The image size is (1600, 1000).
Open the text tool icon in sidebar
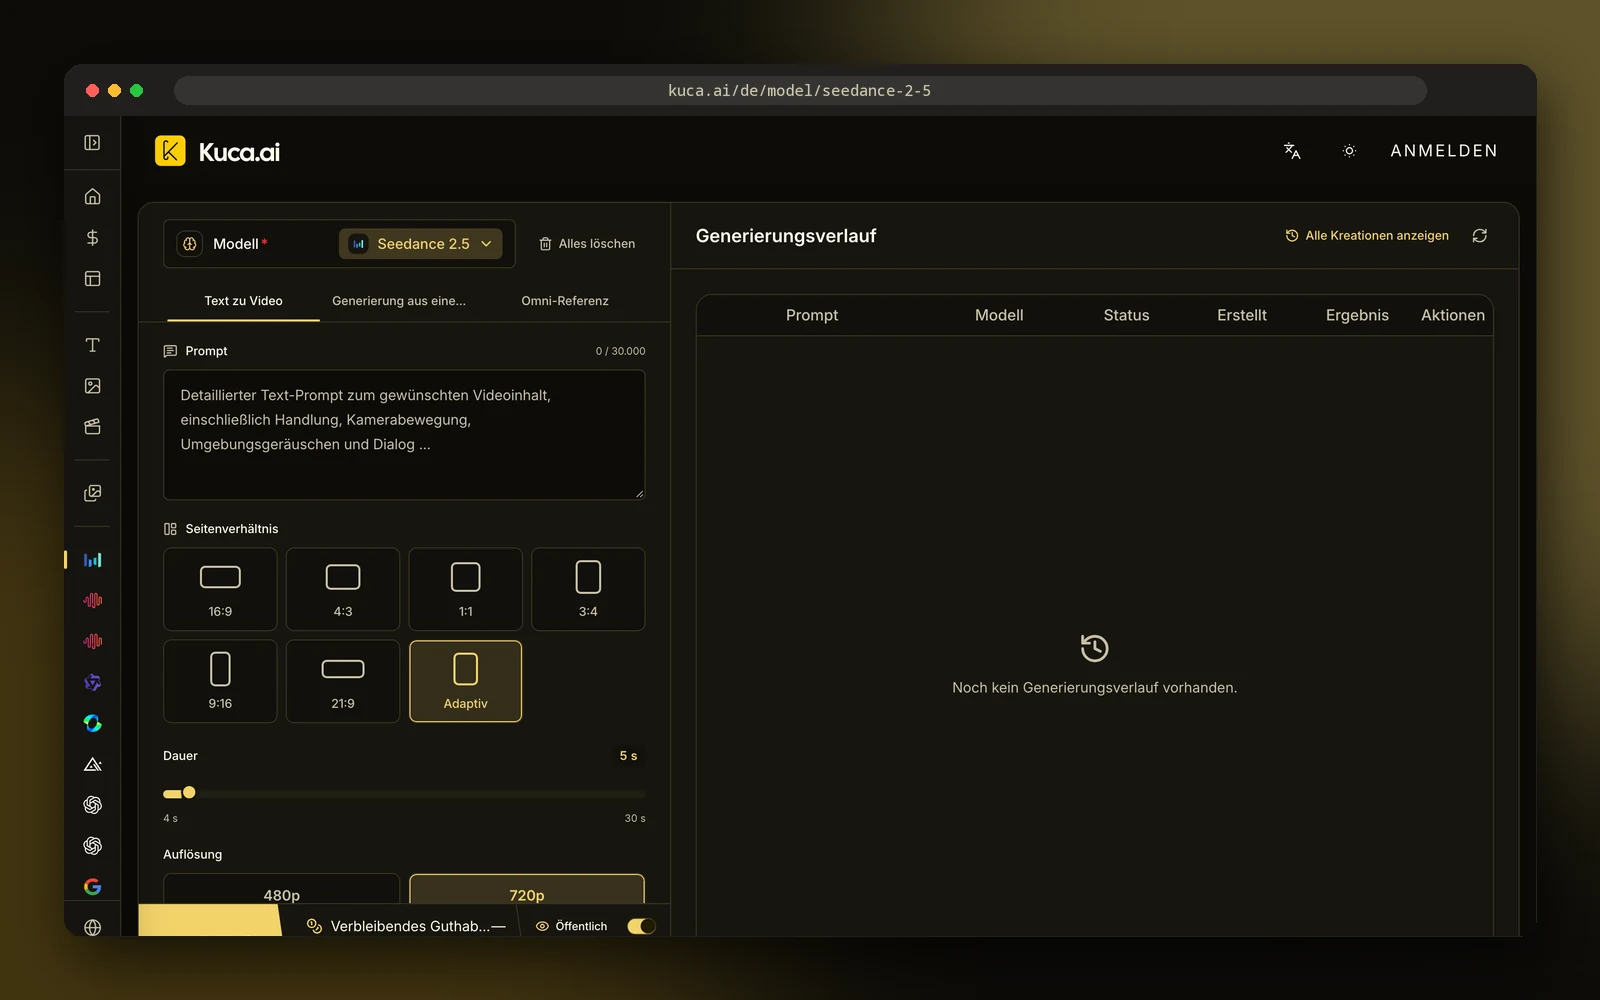tap(92, 345)
